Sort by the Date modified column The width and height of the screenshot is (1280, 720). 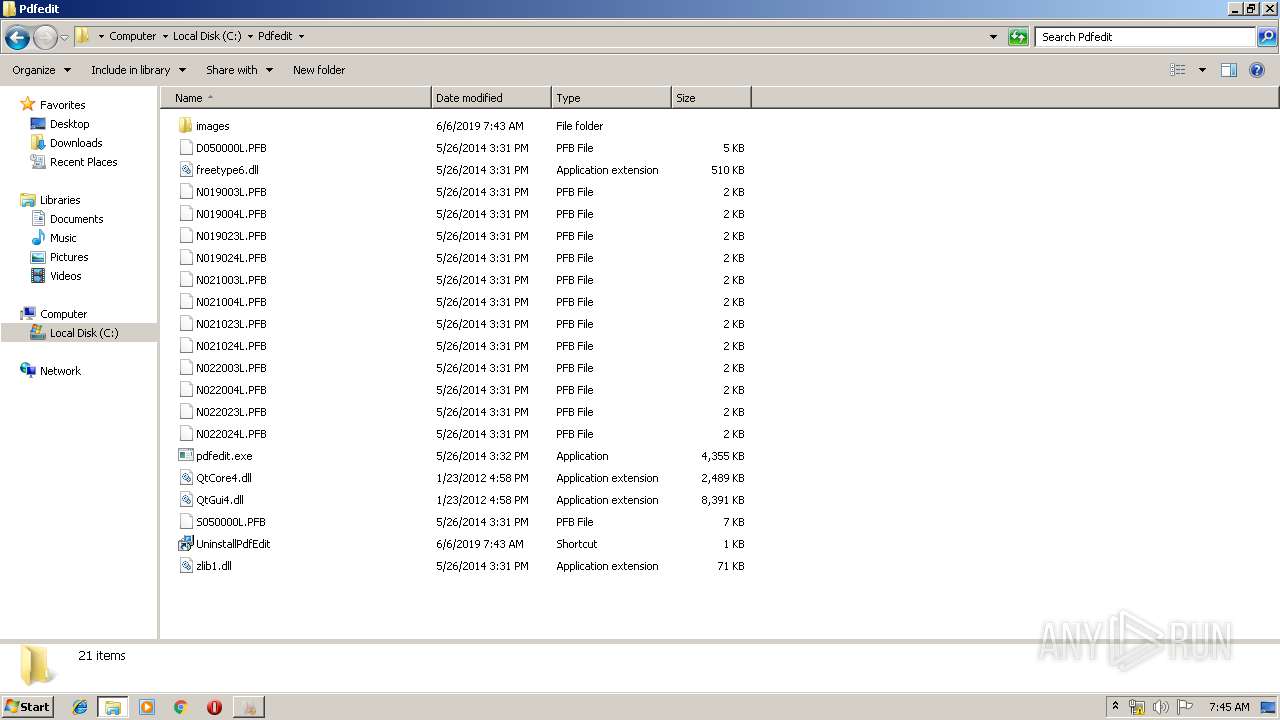491,98
